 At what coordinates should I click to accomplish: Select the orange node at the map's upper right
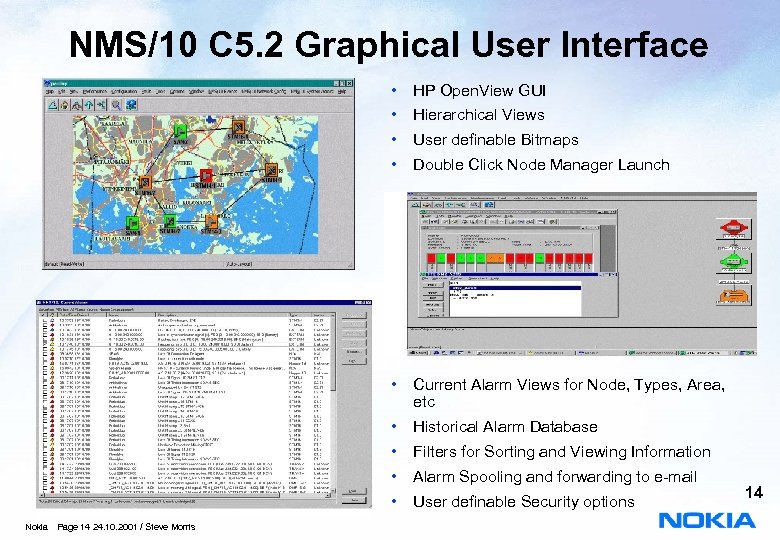point(239,126)
